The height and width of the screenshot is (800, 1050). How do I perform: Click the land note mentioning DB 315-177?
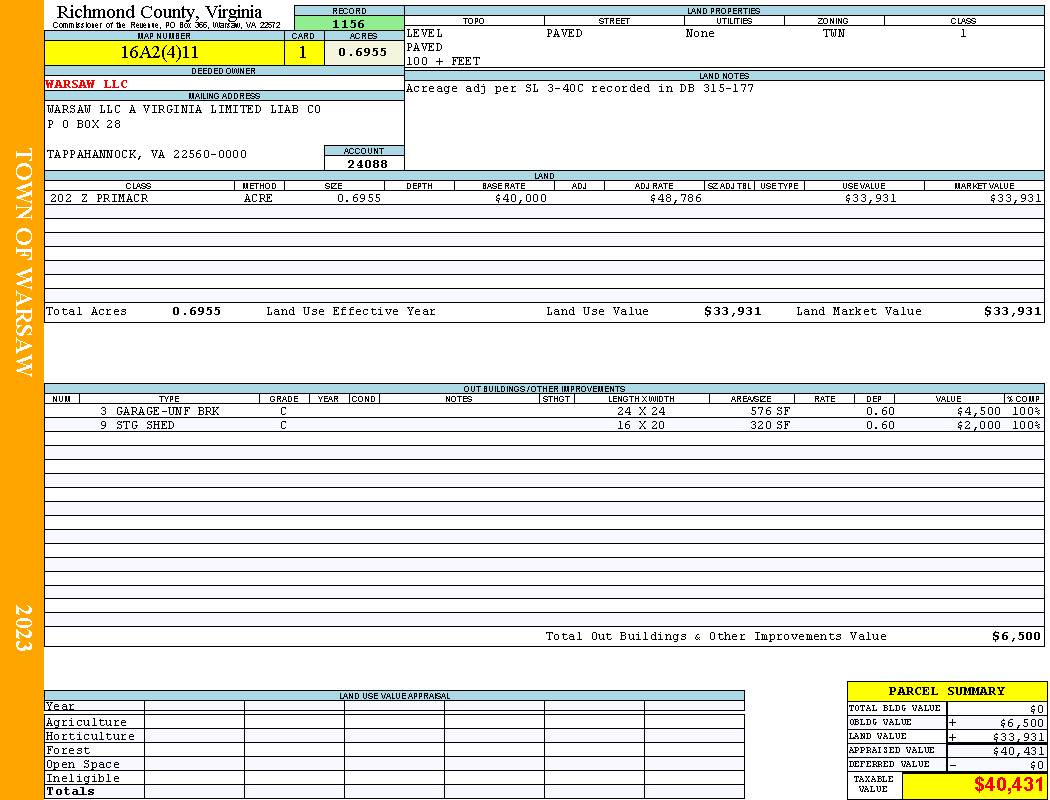click(x=580, y=88)
